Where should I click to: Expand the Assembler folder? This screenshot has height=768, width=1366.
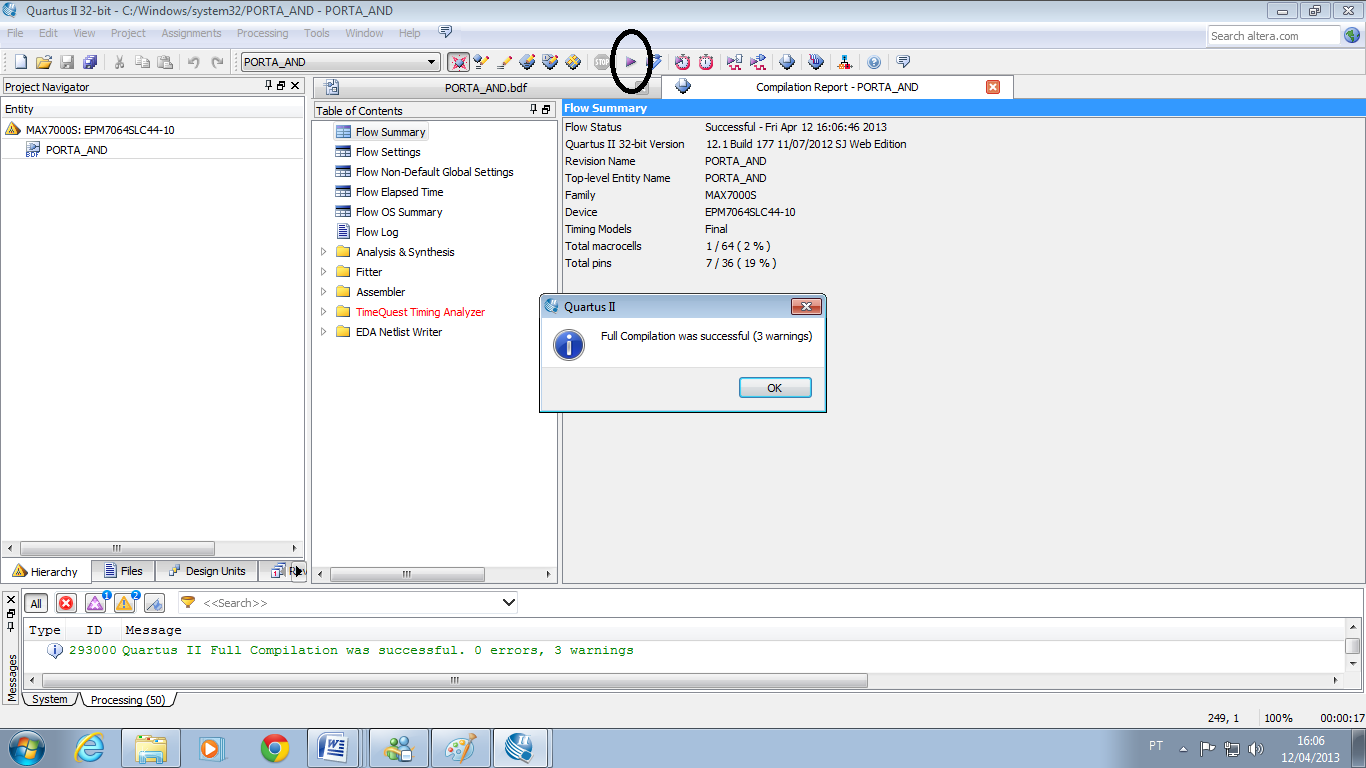click(x=323, y=292)
